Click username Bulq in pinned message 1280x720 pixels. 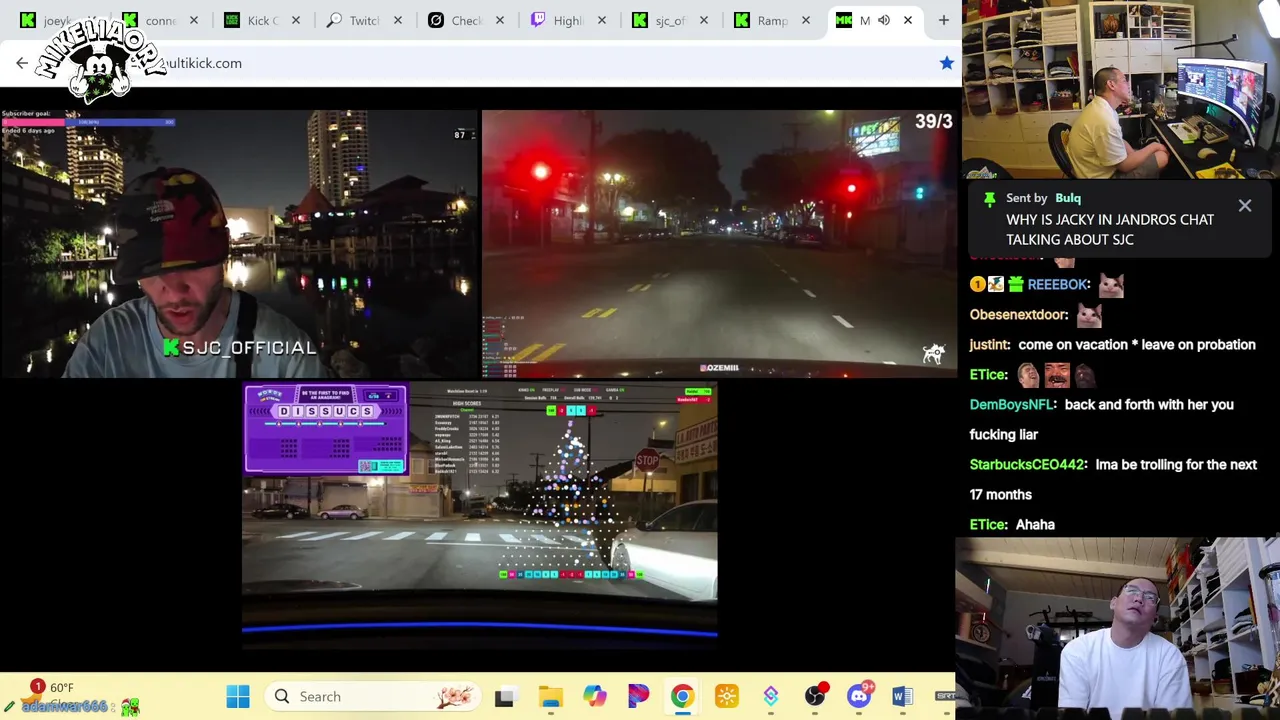(x=1068, y=198)
